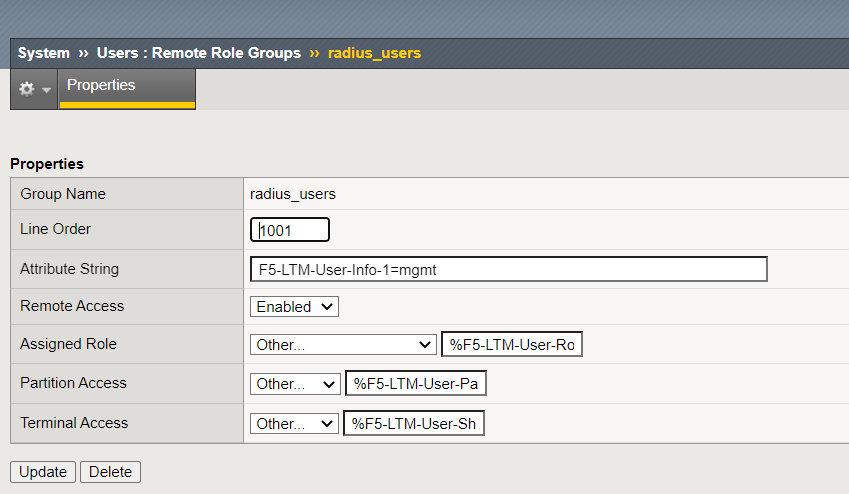
Task: Click the Delete button
Action: (x=110, y=472)
